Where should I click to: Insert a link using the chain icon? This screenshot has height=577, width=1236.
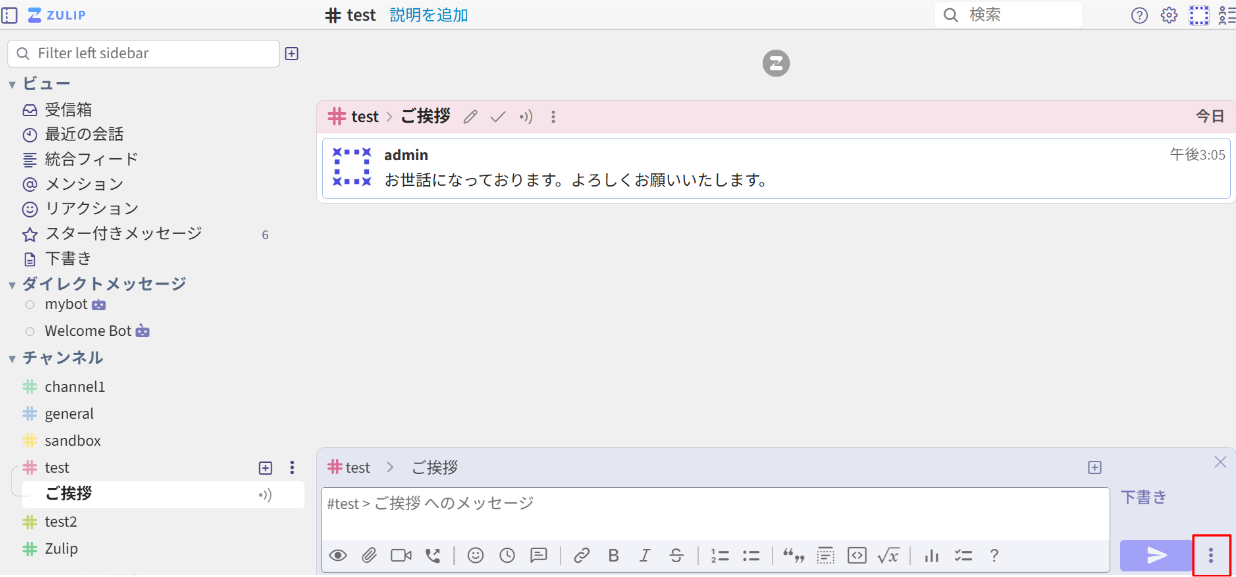[x=582, y=555]
